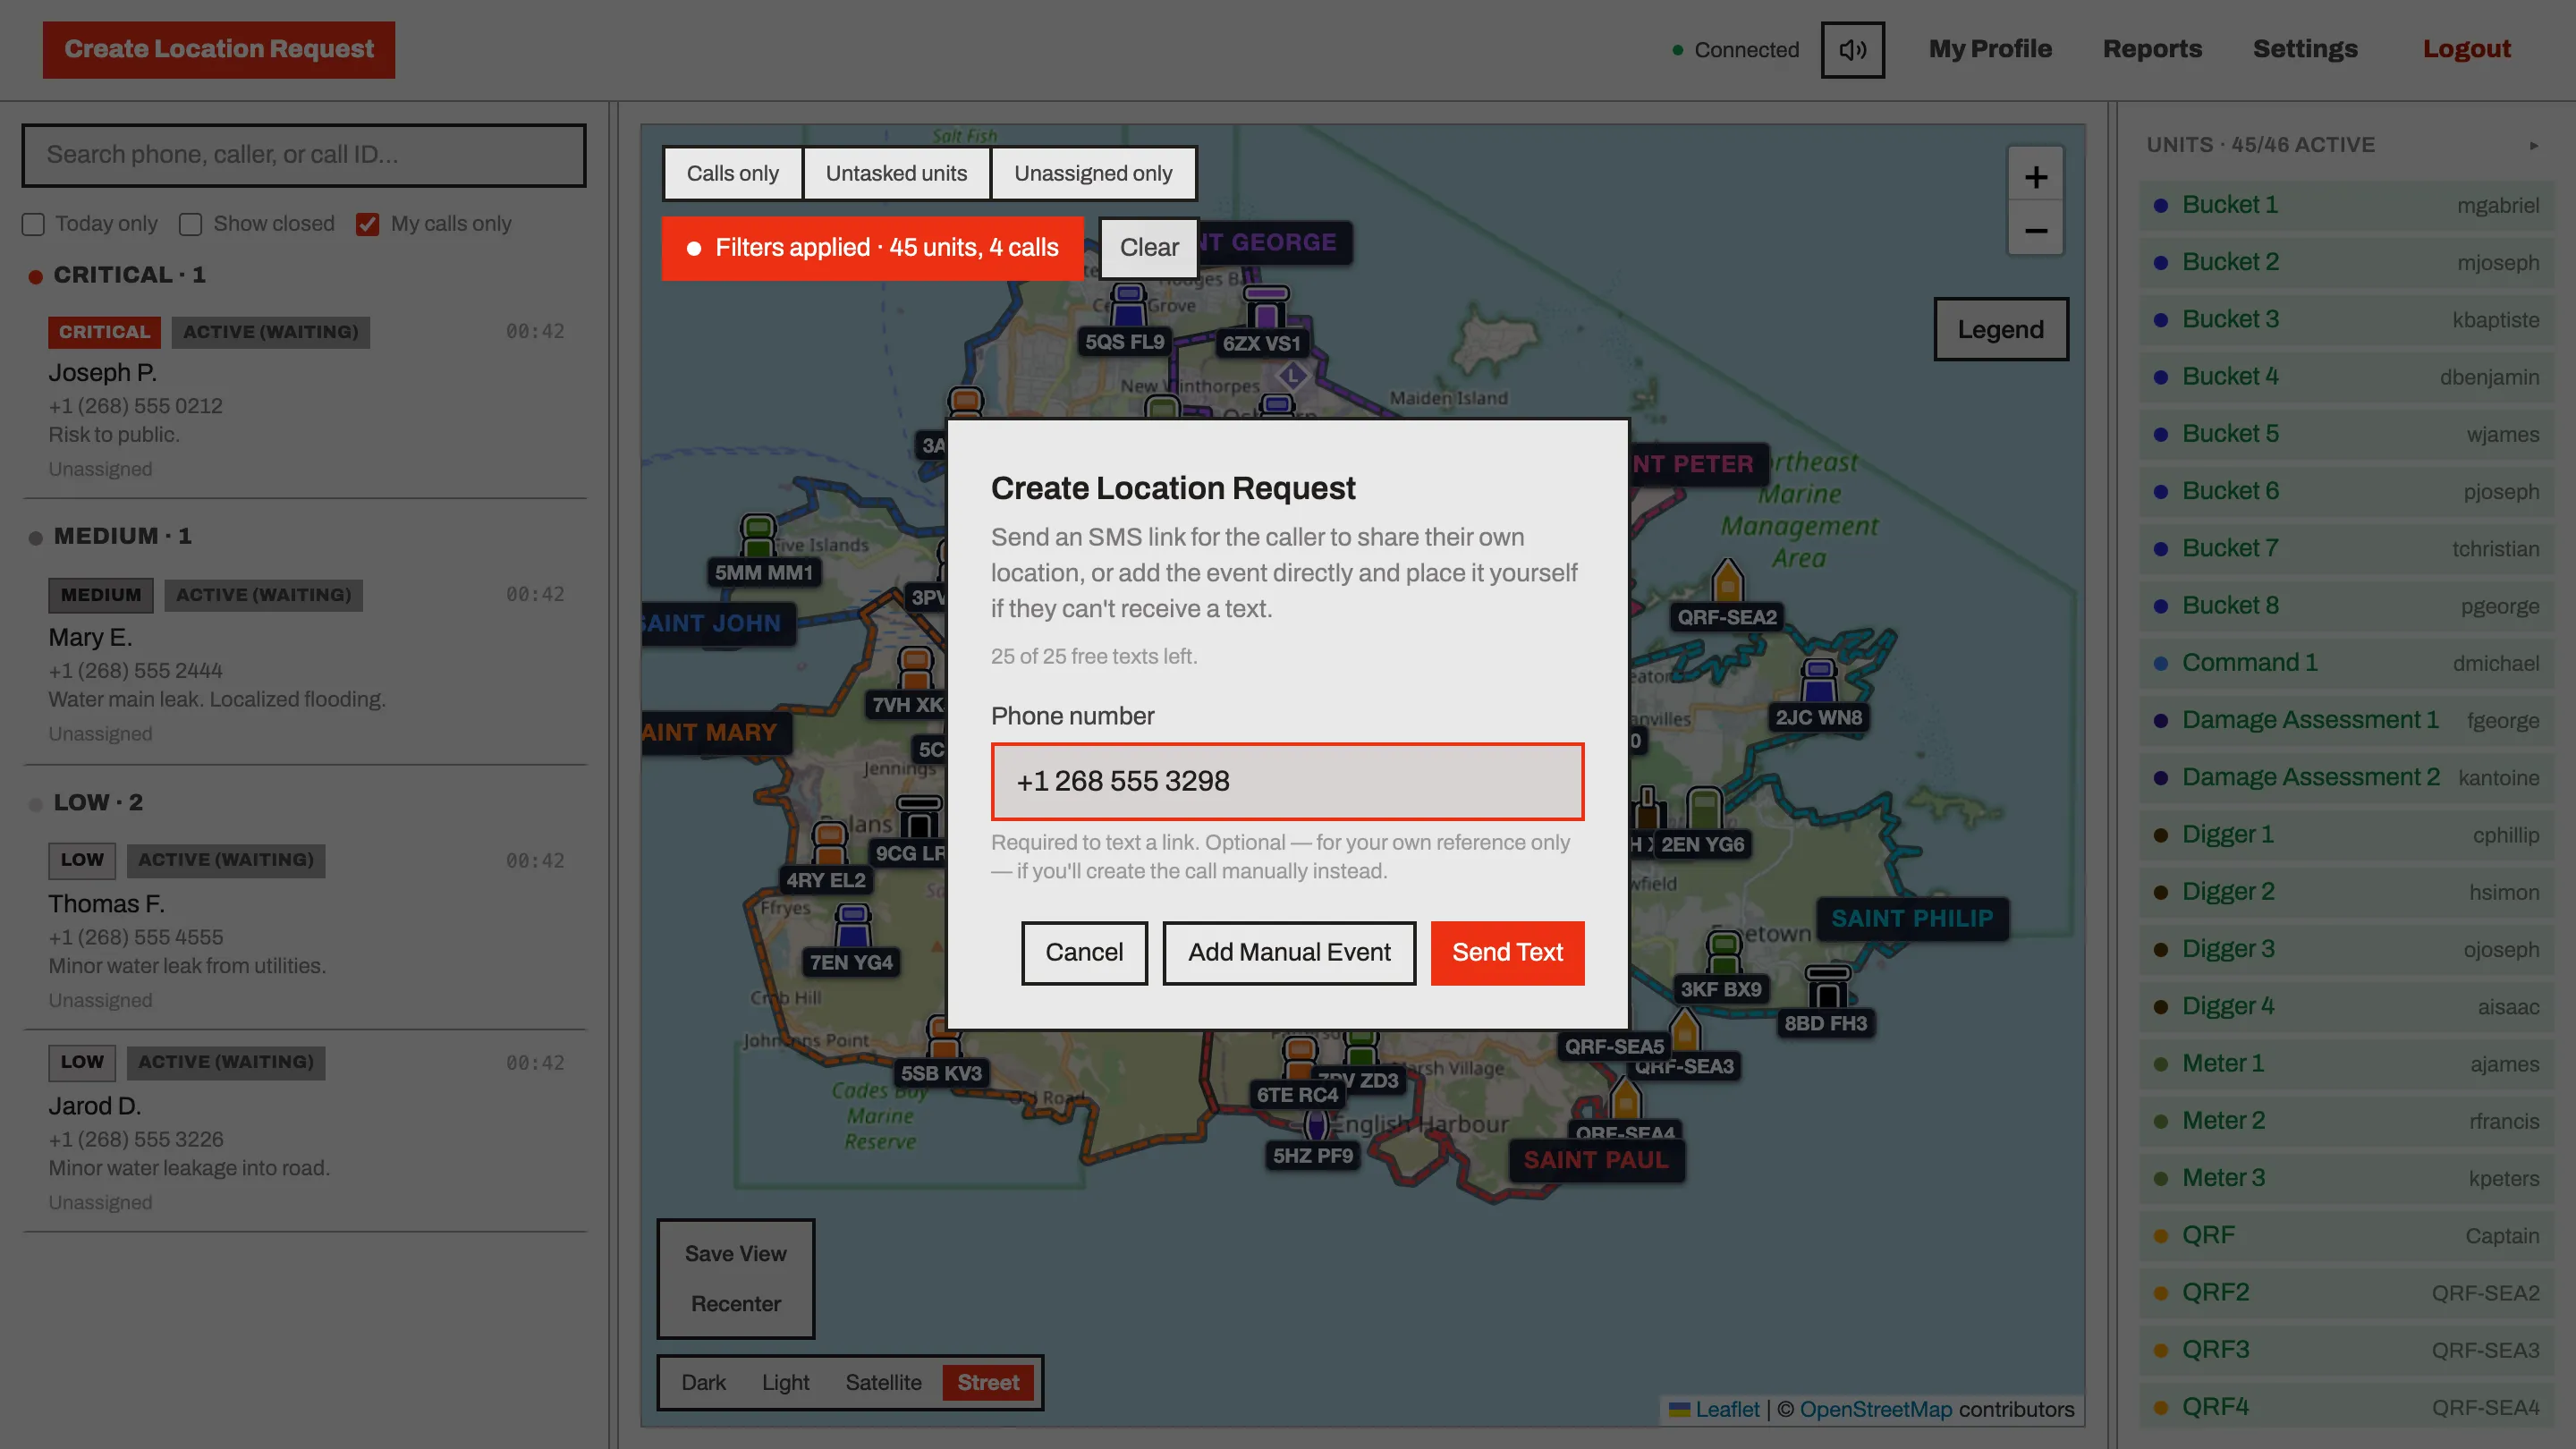Select the 4RY EL2 unit marker
The height and width of the screenshot is (1449, 2576).
coord(826,860)
